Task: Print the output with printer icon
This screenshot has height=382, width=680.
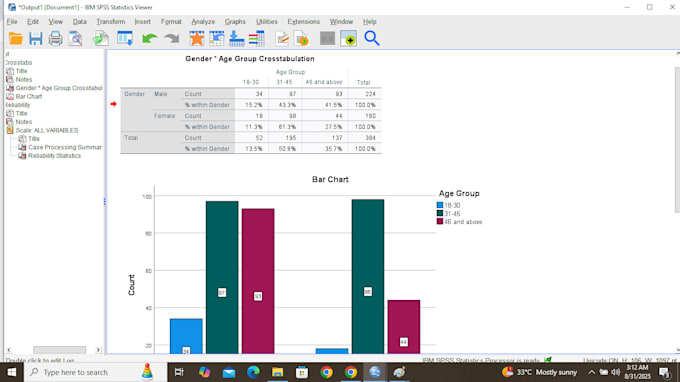Action: tap(56, 39)
